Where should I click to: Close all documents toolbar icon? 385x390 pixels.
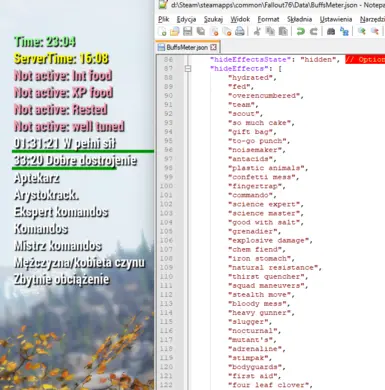point(227,32)
